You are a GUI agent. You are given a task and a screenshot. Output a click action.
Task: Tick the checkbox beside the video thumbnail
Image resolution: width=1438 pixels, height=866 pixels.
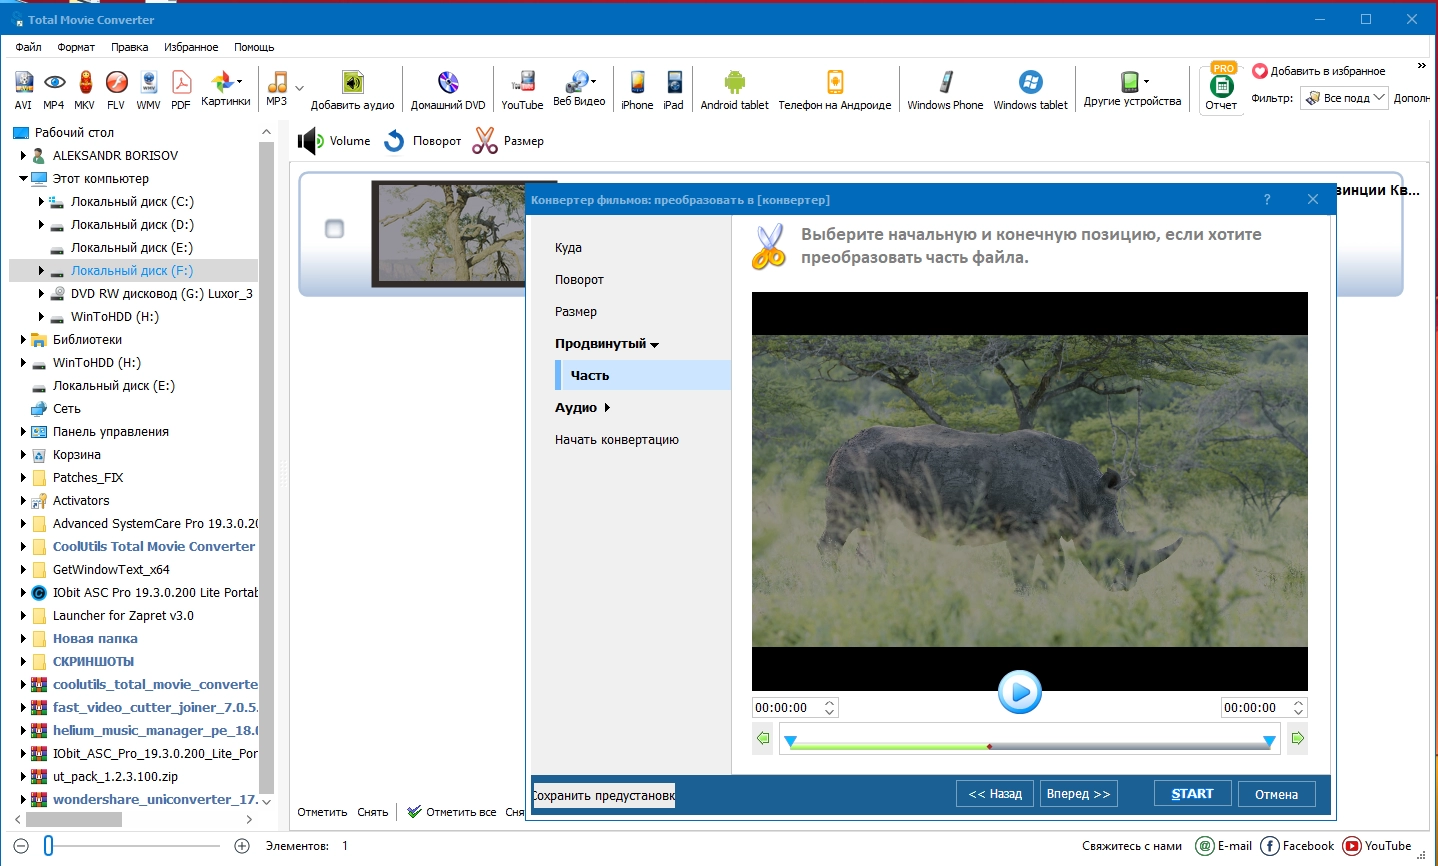coord(335,229)
